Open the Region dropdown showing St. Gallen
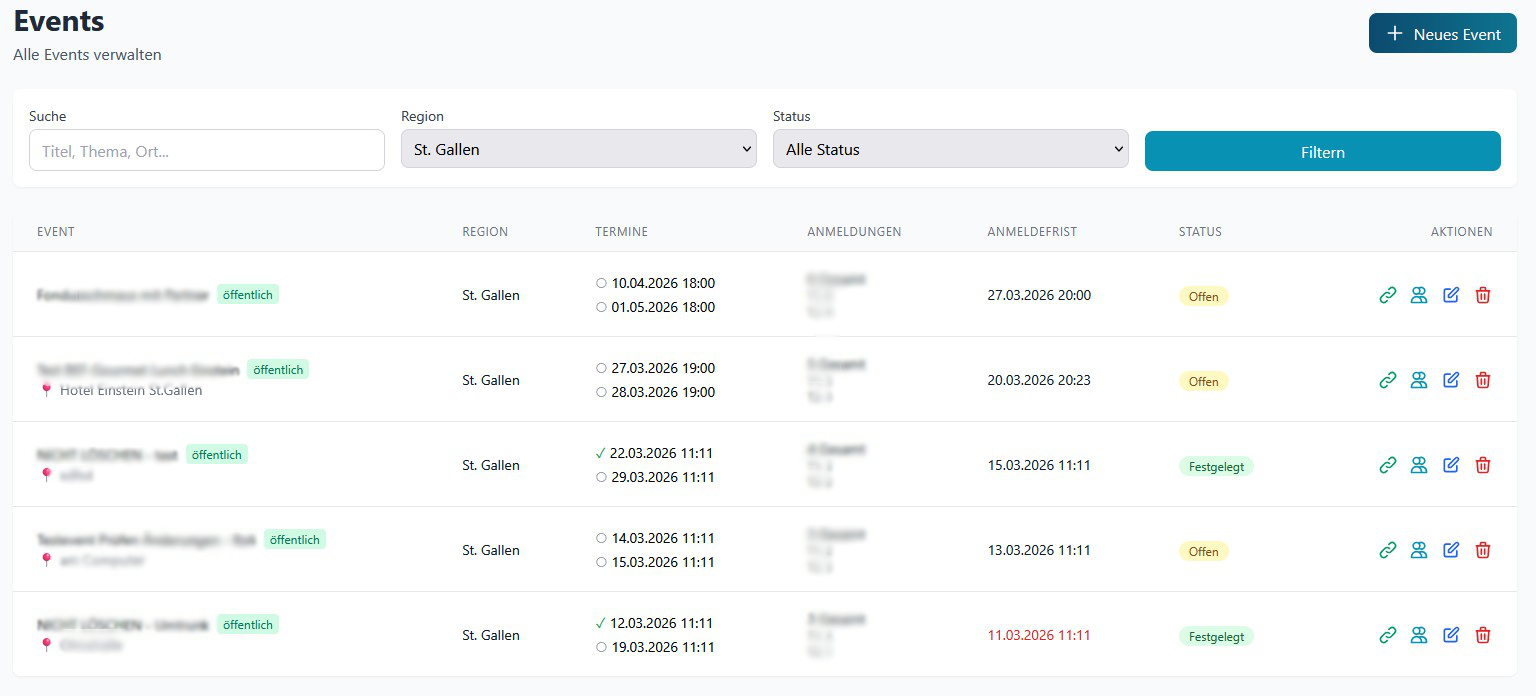1536x696 pixels. [578, 149]
